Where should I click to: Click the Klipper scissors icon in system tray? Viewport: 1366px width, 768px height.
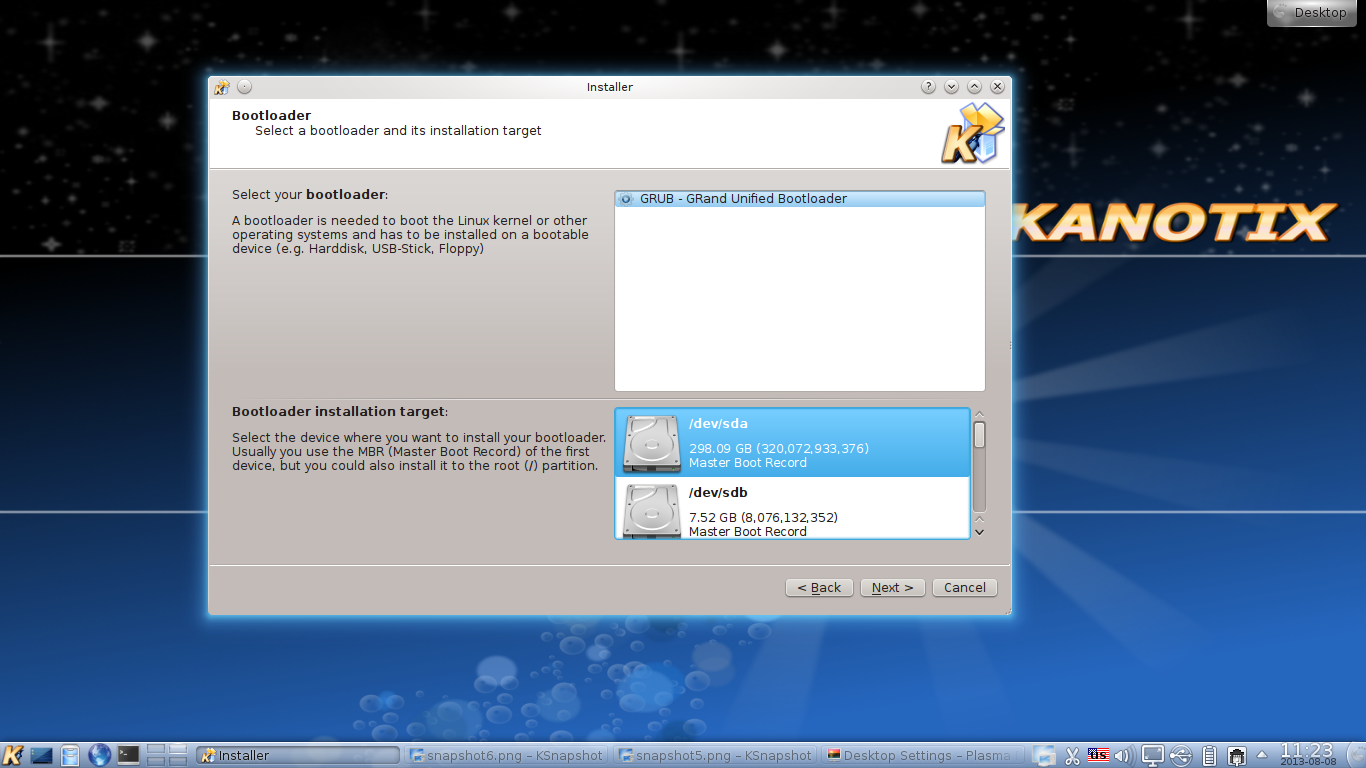tap(1072, 755)
